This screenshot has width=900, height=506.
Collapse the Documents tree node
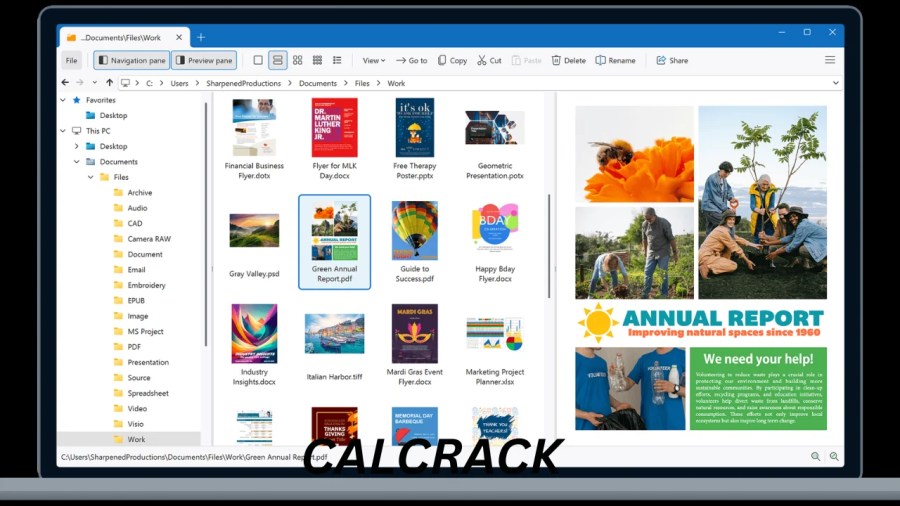pos(76,162)
